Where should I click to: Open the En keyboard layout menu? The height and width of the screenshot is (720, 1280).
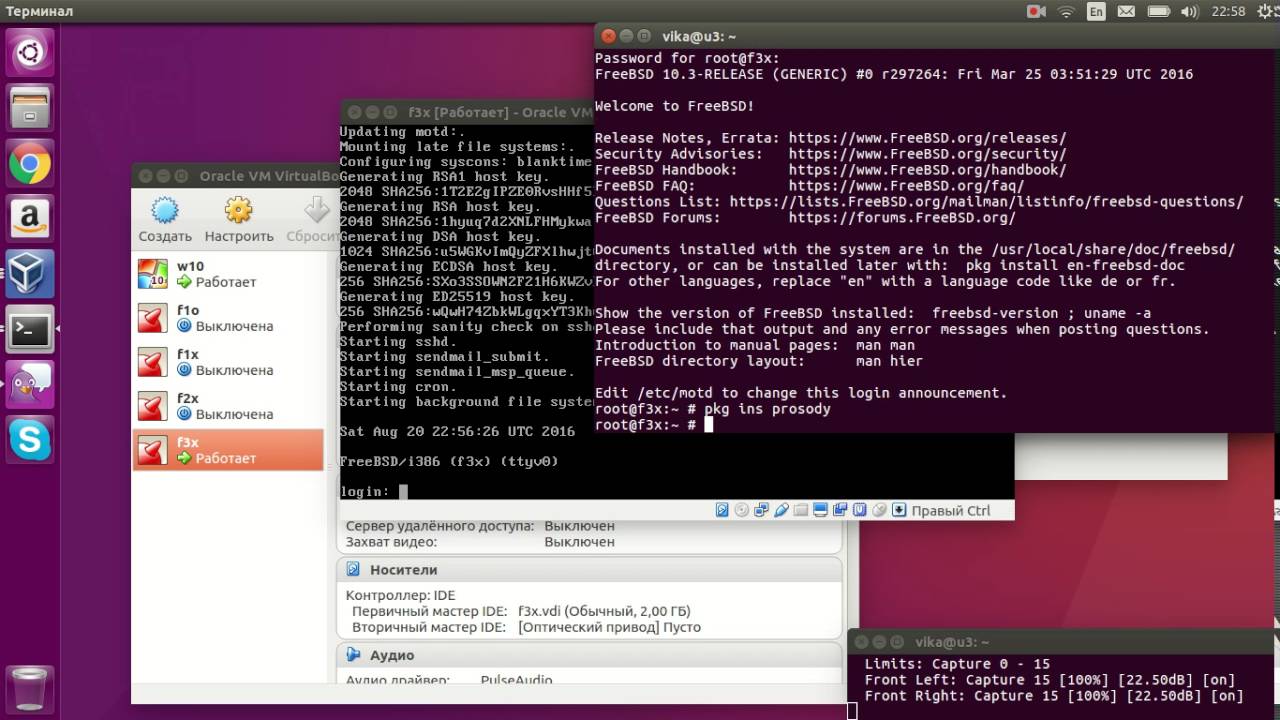pyautogui.click(x=1097, y=11)
